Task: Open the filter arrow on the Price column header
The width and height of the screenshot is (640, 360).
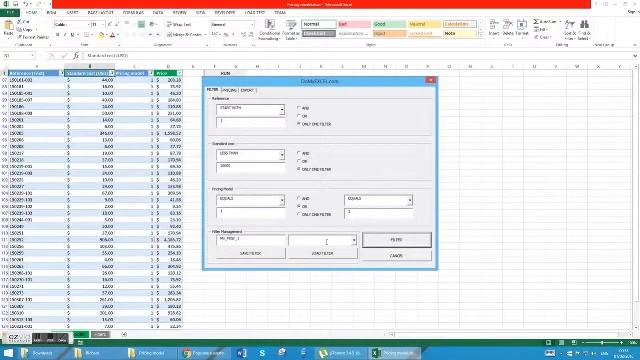Action: (x=179, y=73)
